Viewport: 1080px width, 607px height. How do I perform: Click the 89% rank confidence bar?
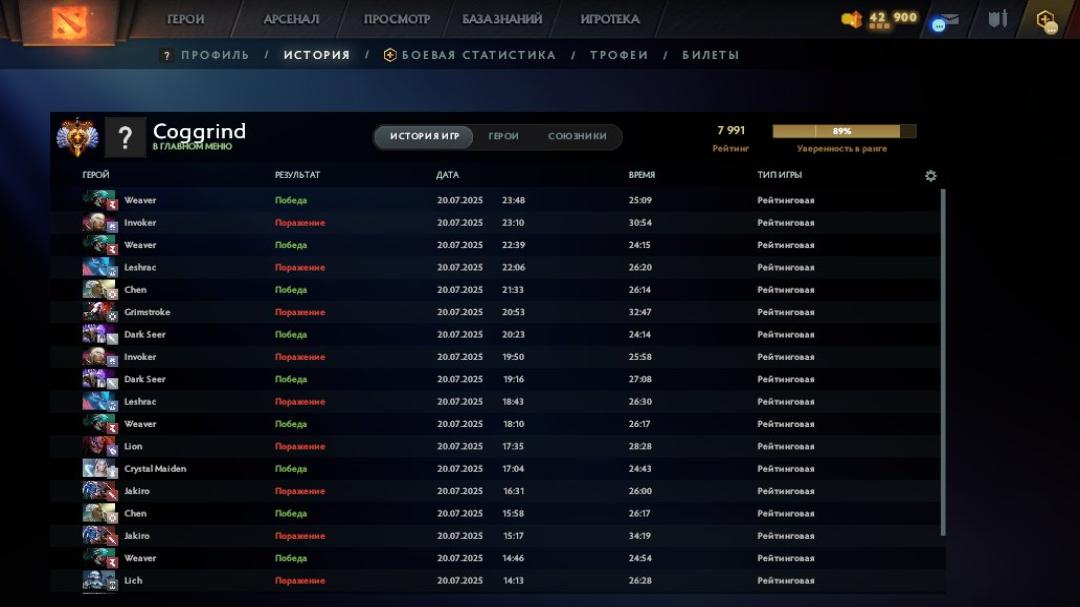[x=844, y=131]
